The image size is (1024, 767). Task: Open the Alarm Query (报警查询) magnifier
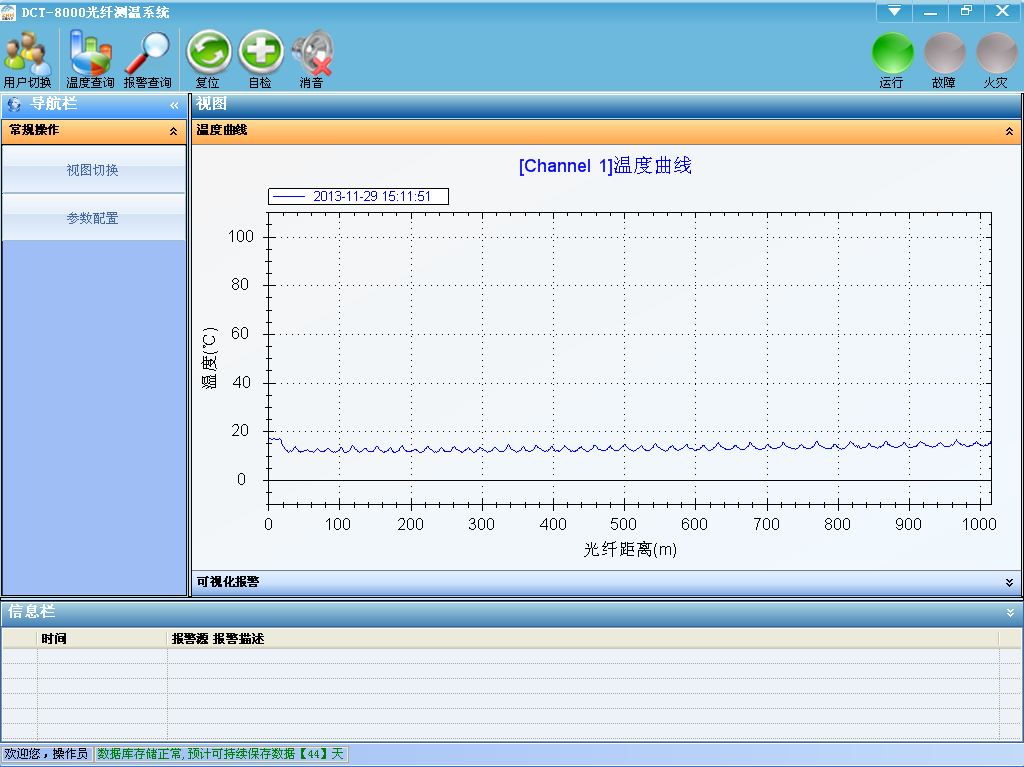coord(147,58)
